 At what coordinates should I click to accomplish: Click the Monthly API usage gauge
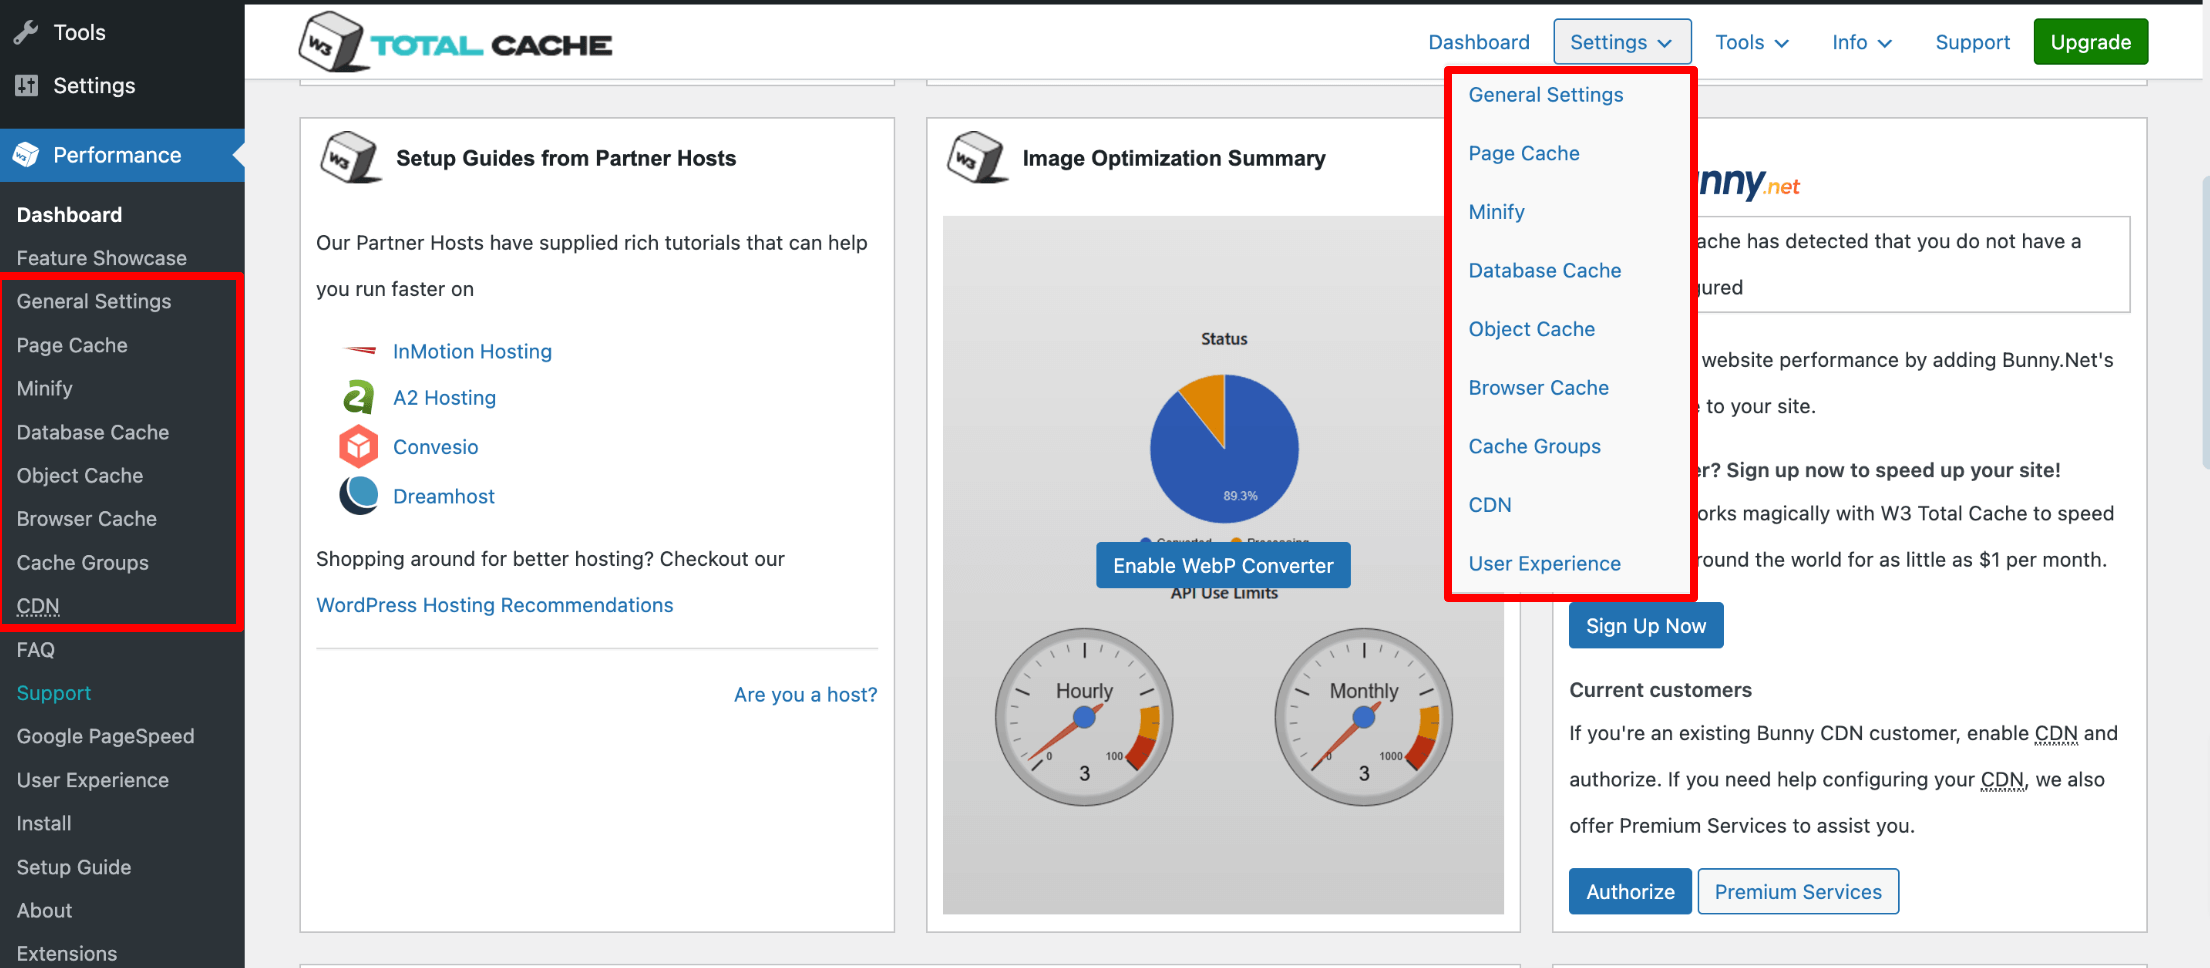tap(1364, 716)
